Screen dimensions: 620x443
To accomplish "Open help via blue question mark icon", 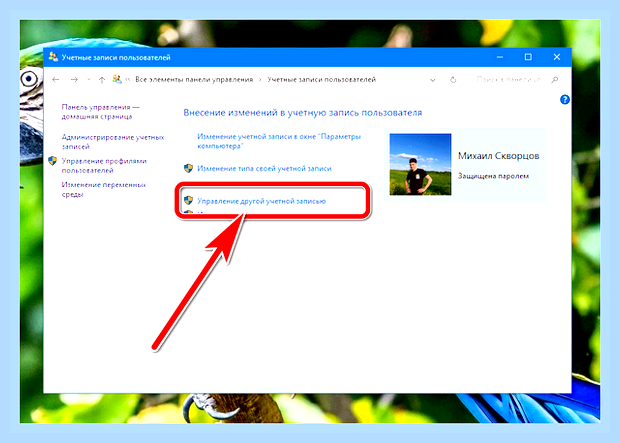I will (x=565, y=99).
